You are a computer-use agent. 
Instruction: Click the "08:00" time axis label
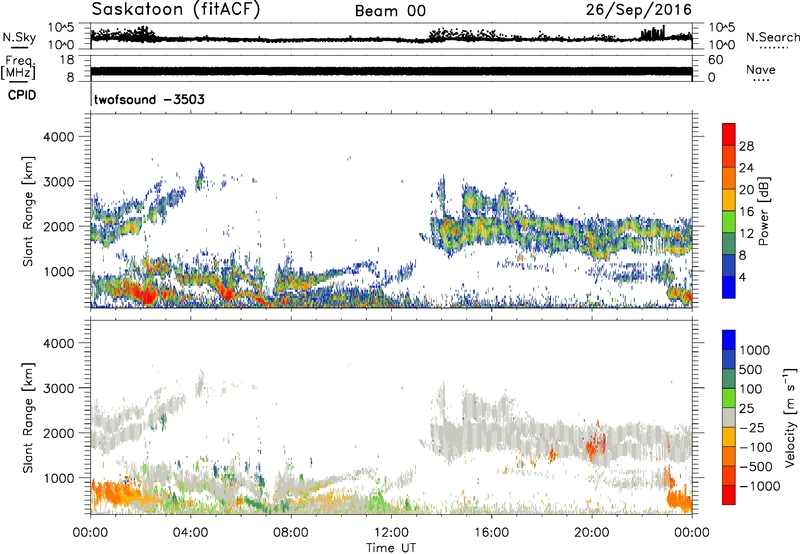(x=291, y=533)
